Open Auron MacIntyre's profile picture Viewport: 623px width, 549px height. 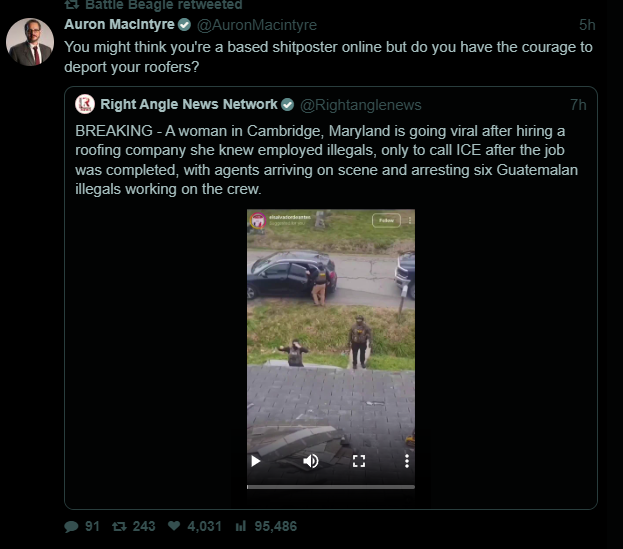click(30, 42)
